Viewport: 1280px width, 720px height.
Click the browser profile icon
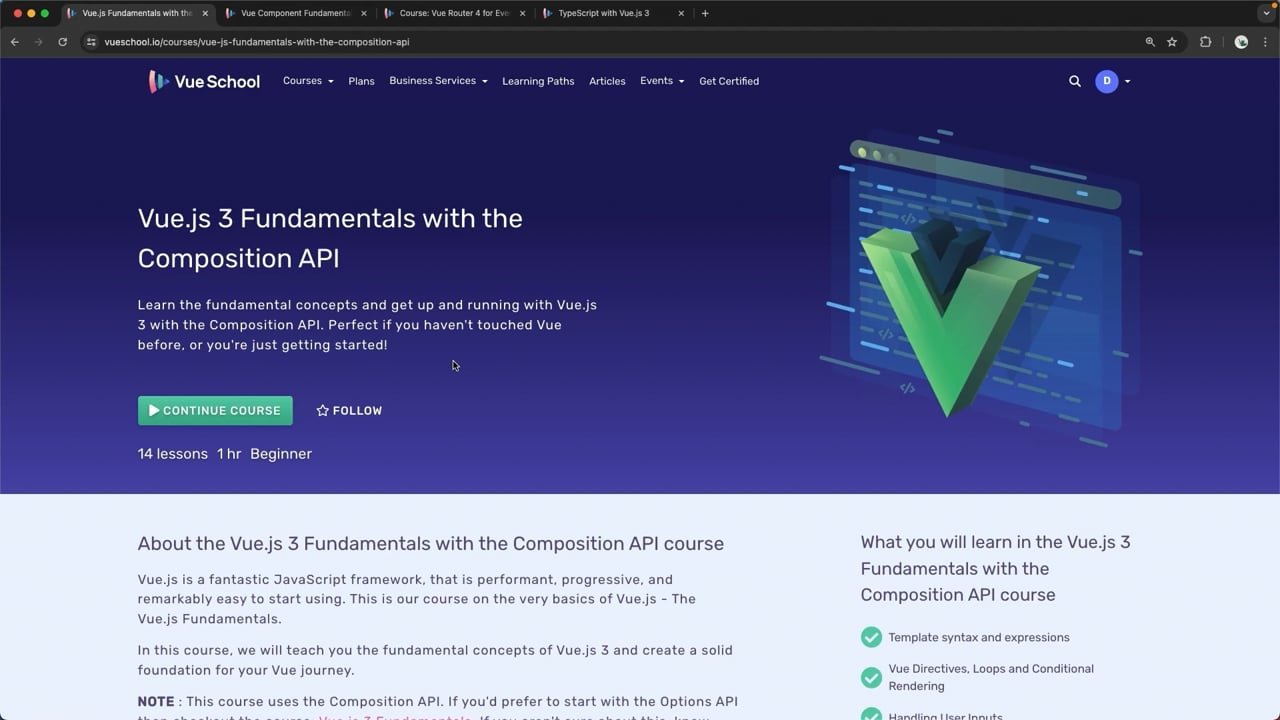coord(1241,42)
